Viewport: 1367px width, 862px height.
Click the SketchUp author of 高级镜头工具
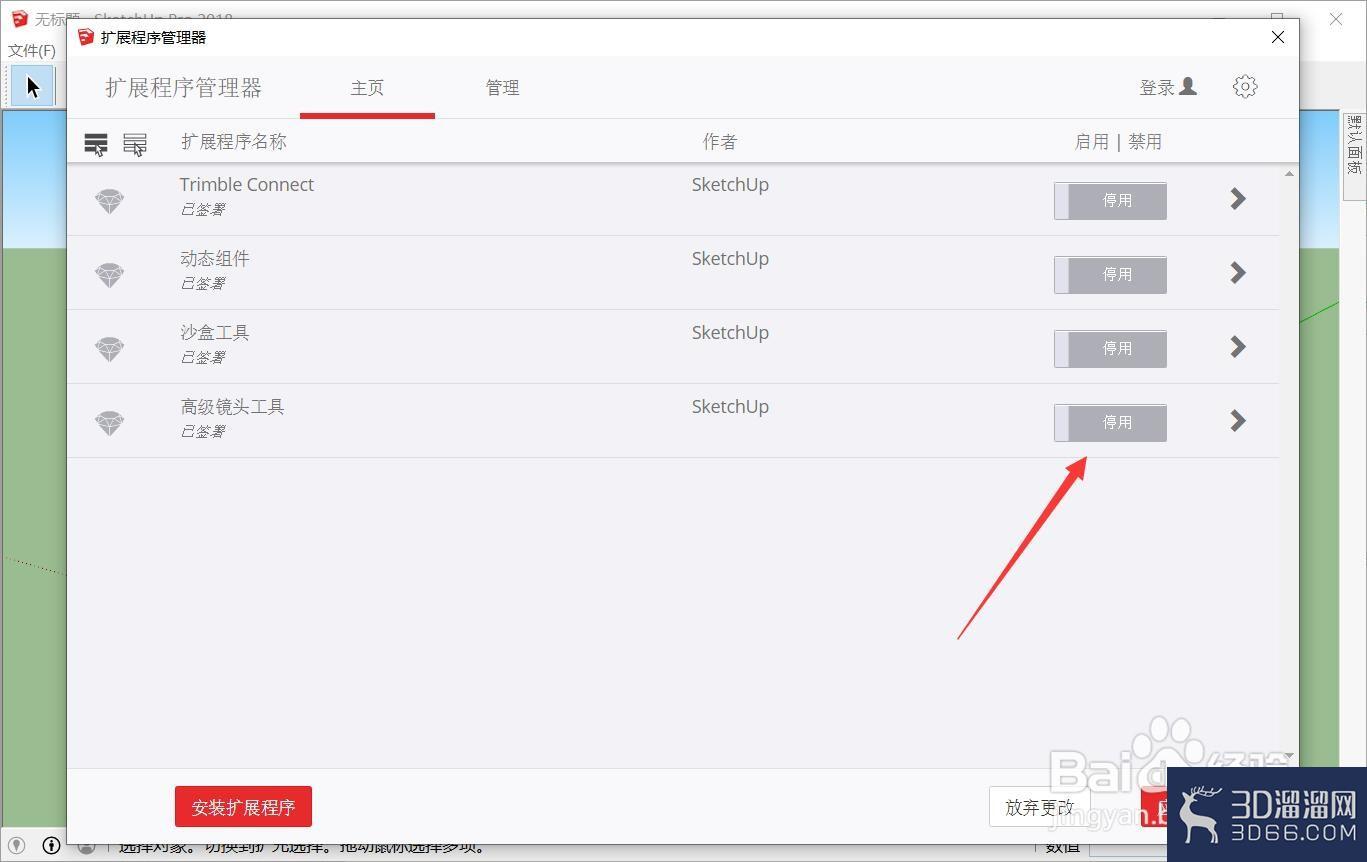click(730, 406)
